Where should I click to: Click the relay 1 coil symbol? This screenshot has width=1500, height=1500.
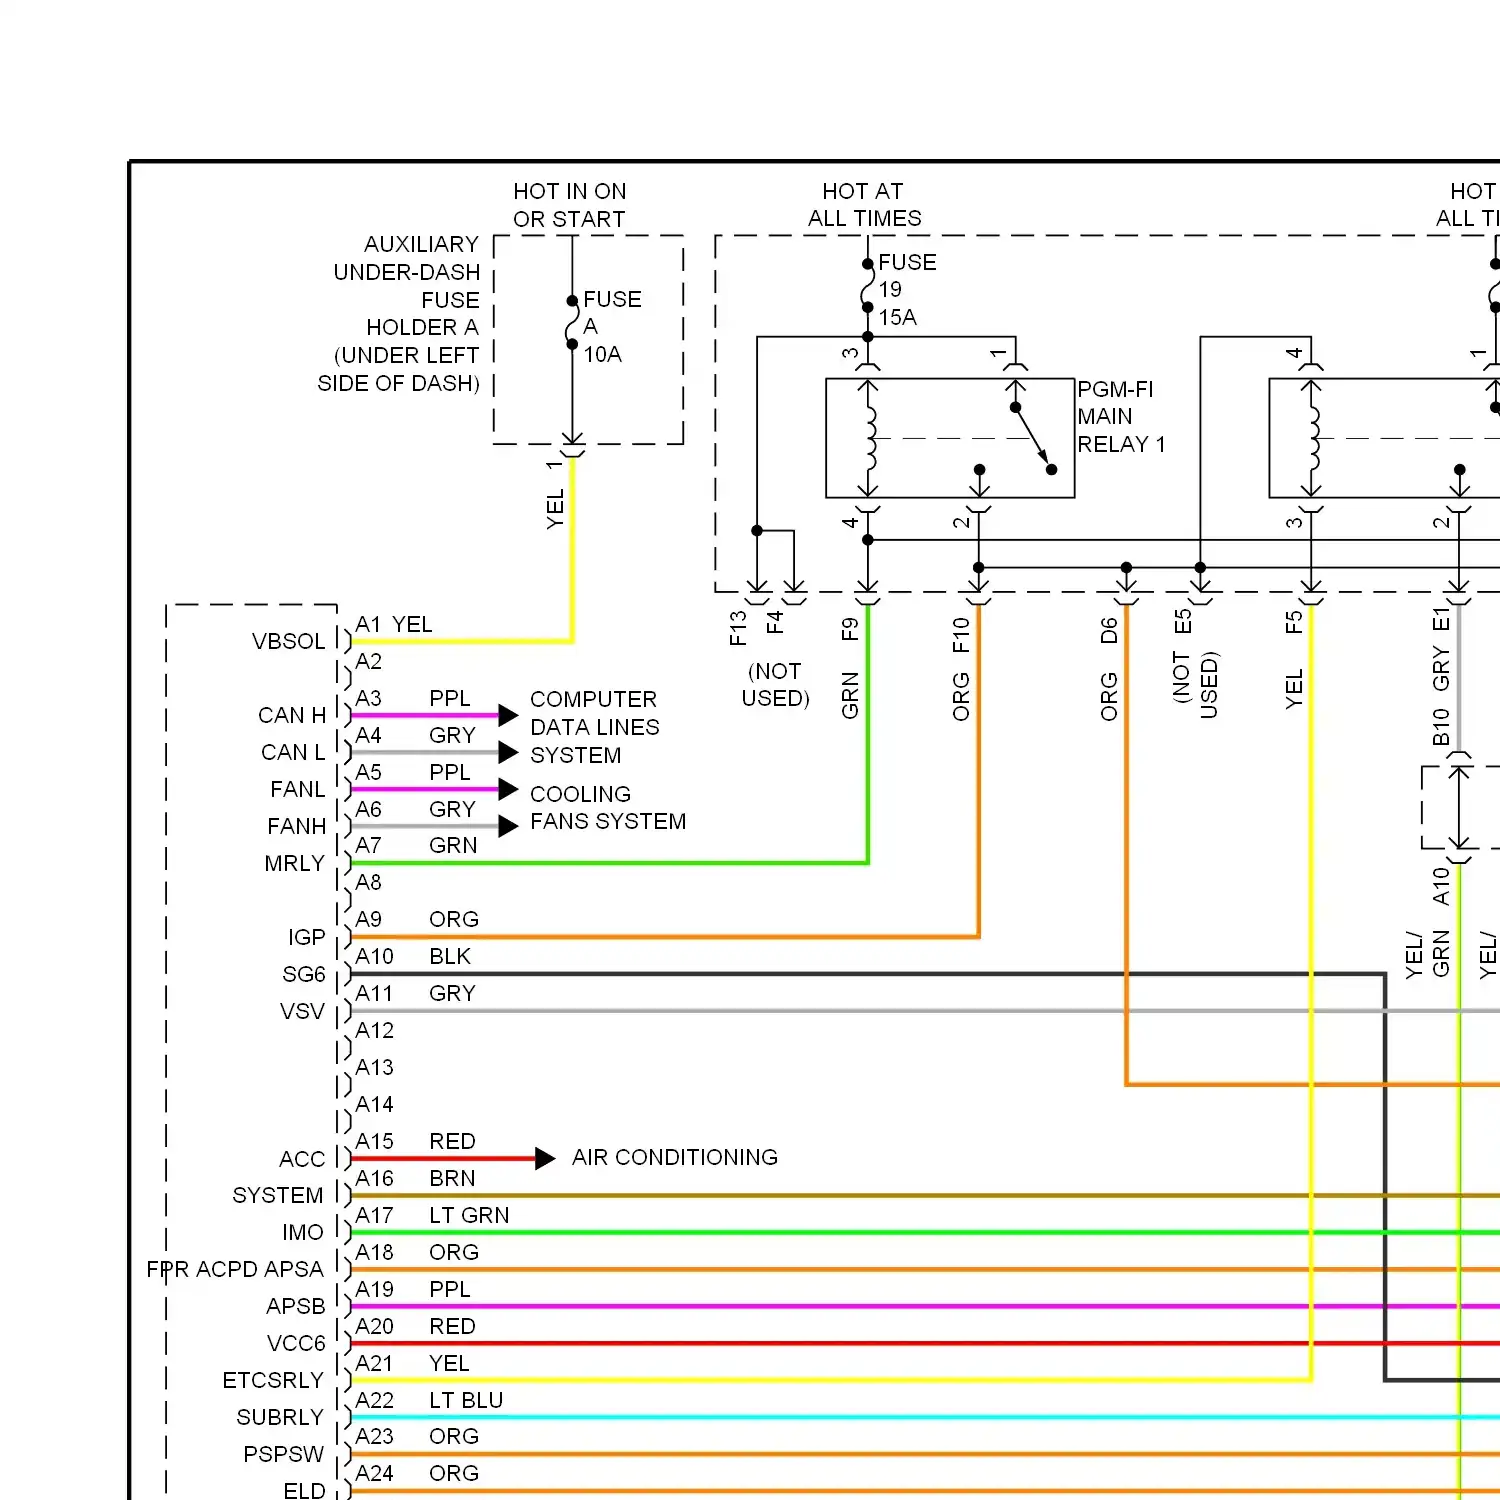pos(869,438)
